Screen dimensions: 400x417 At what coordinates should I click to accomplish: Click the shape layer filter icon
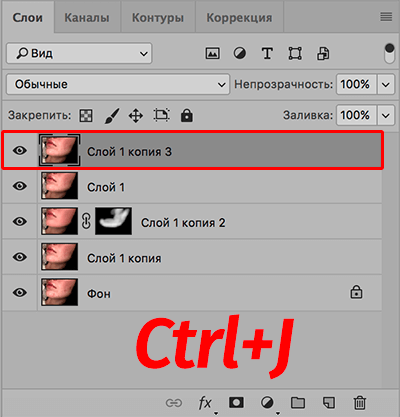pyautogui.click(x=295, y=53)
